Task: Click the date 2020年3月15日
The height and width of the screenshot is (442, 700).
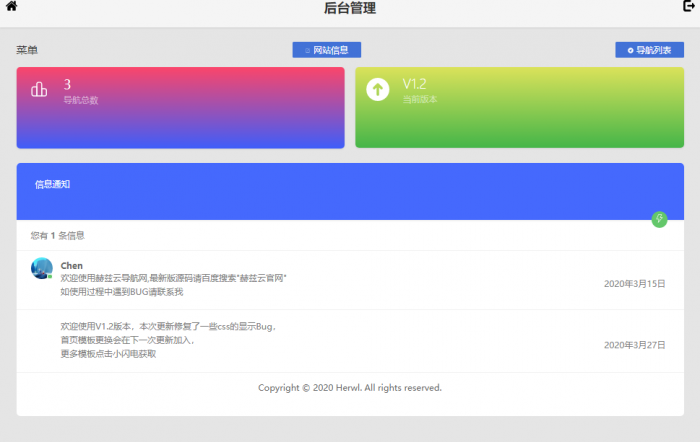Action: tap(634, 284)
